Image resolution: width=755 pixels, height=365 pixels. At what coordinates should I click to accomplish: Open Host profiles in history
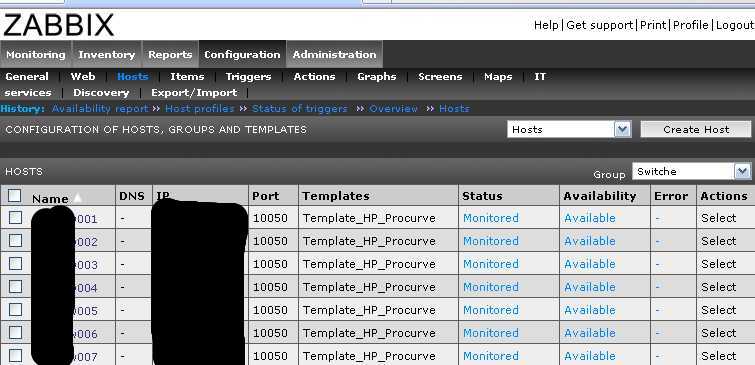199,109
